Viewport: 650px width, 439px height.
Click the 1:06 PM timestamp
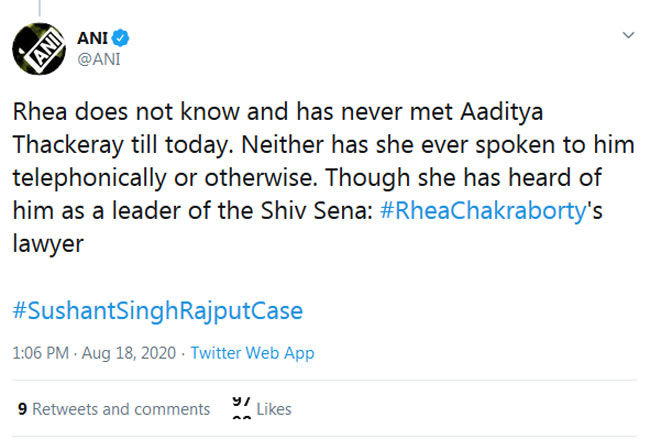[x=41, y=353]
